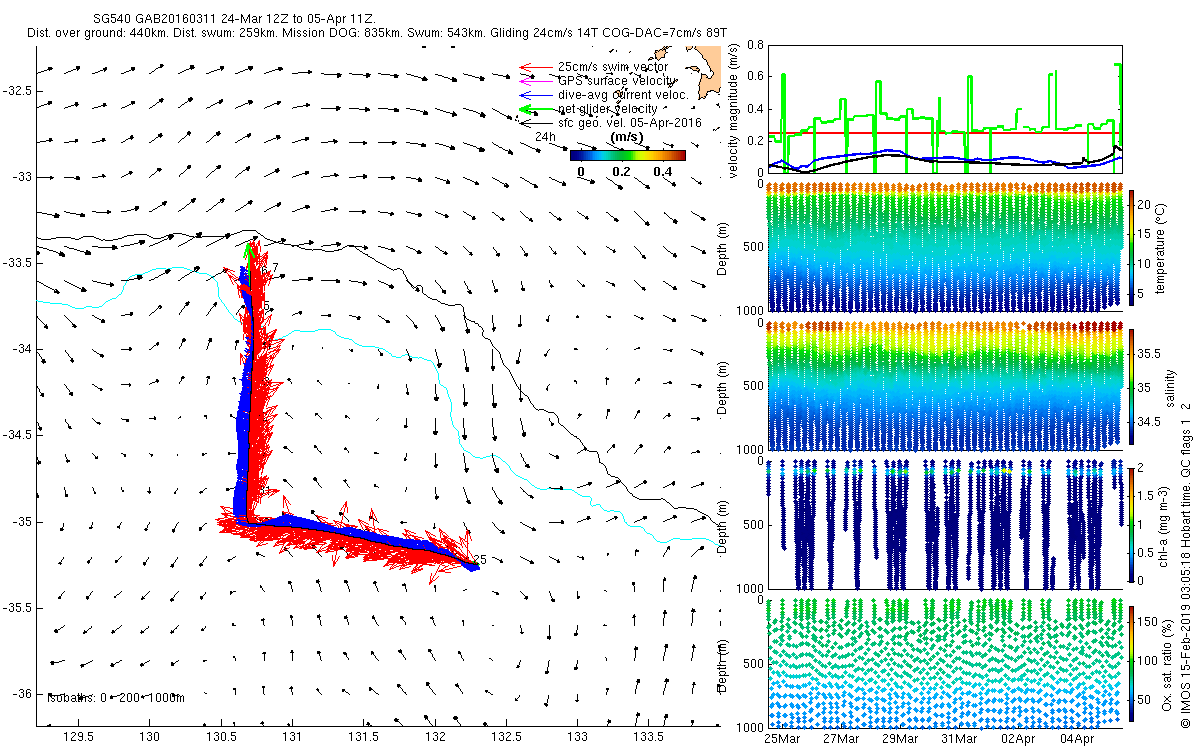
Task: Click the '-36' latitude tick label
Action: click(22, 694)
